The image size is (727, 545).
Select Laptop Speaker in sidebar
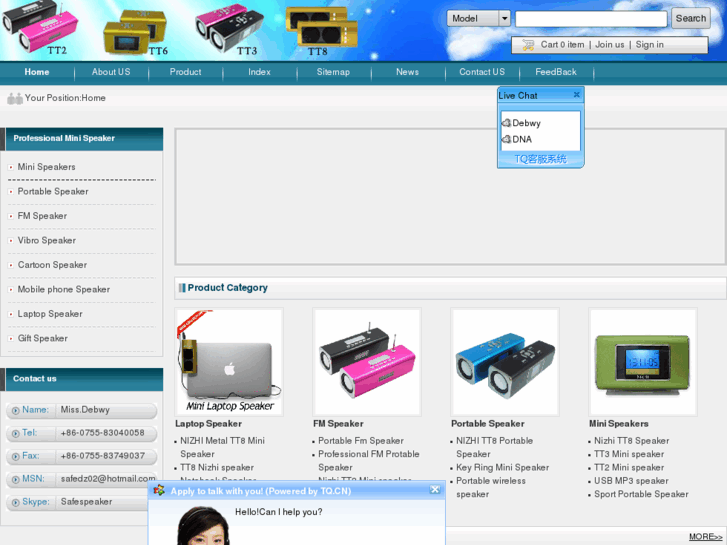pyautogui.click(x=50, y=314)
